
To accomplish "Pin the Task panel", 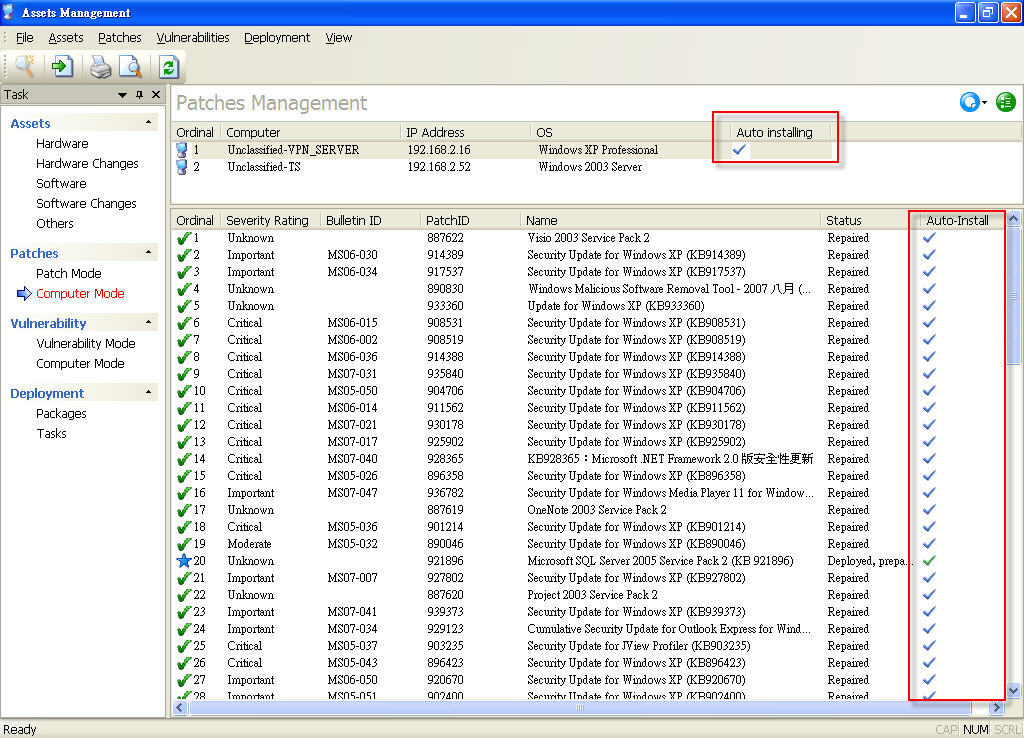I will tap(139, 95).
